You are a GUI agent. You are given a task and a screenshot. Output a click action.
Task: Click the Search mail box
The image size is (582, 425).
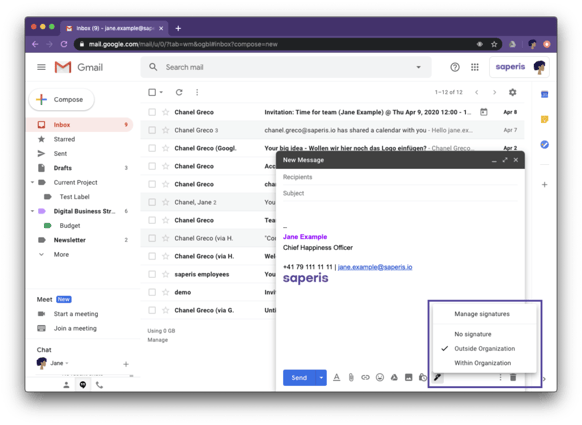(x=286, y=67)
